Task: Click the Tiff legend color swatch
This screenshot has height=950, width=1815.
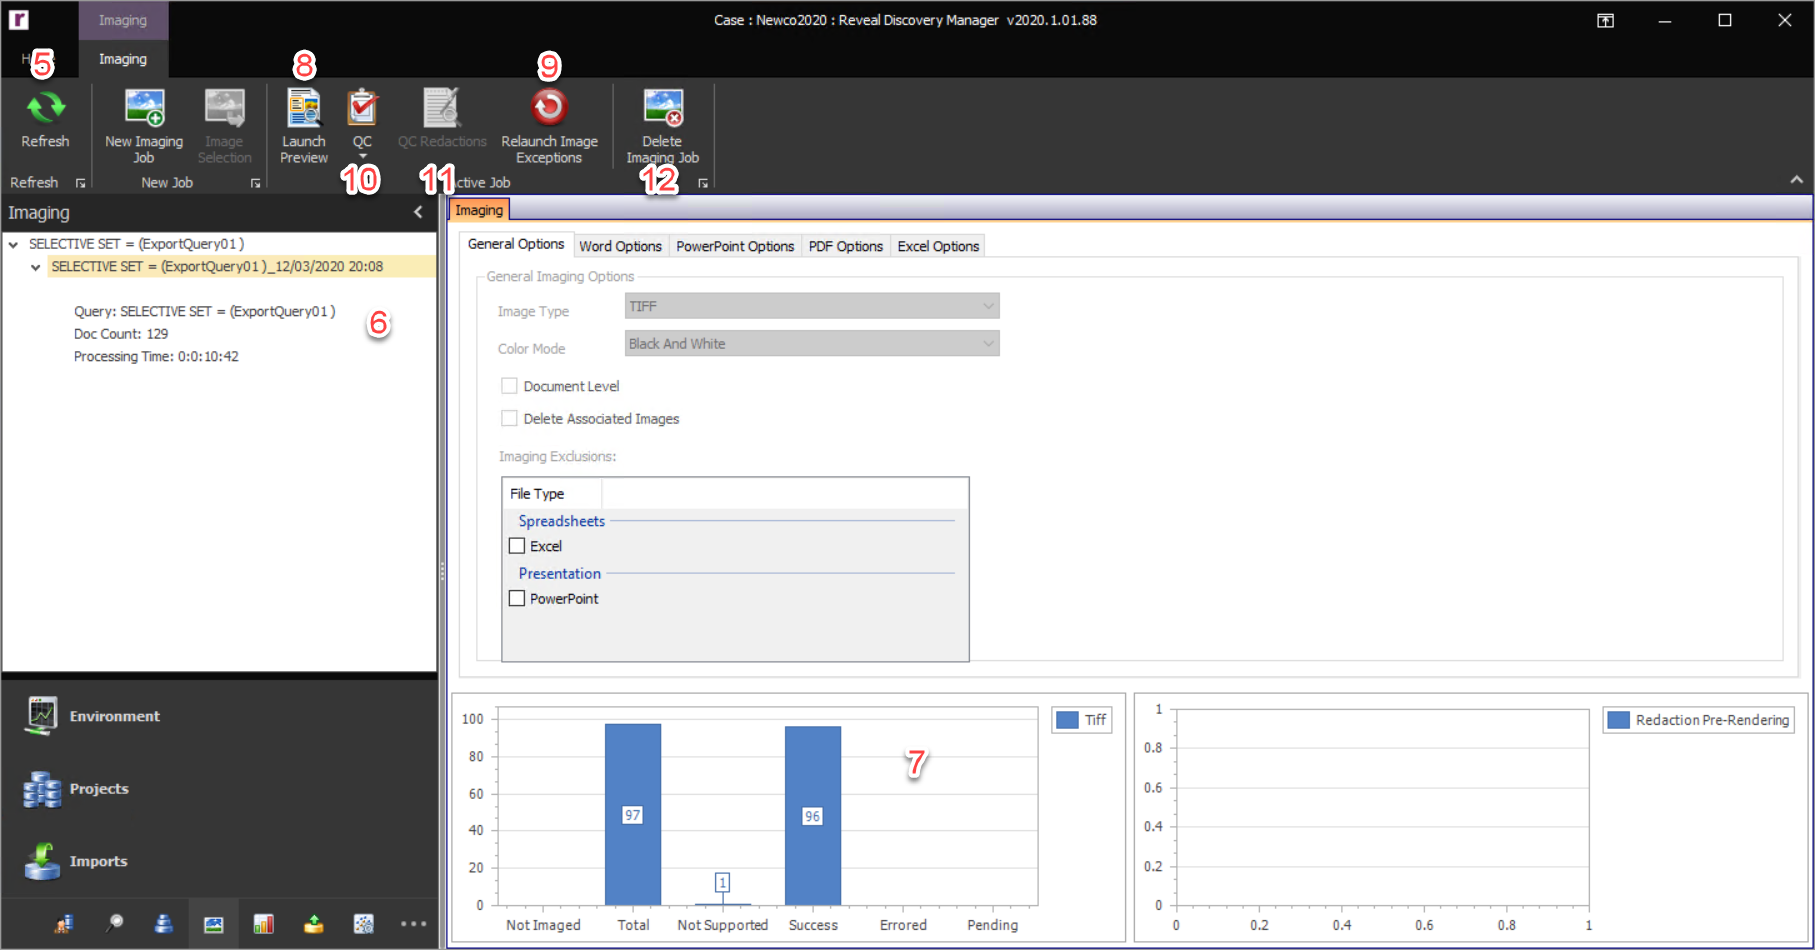Action: tap(1067, 720)
